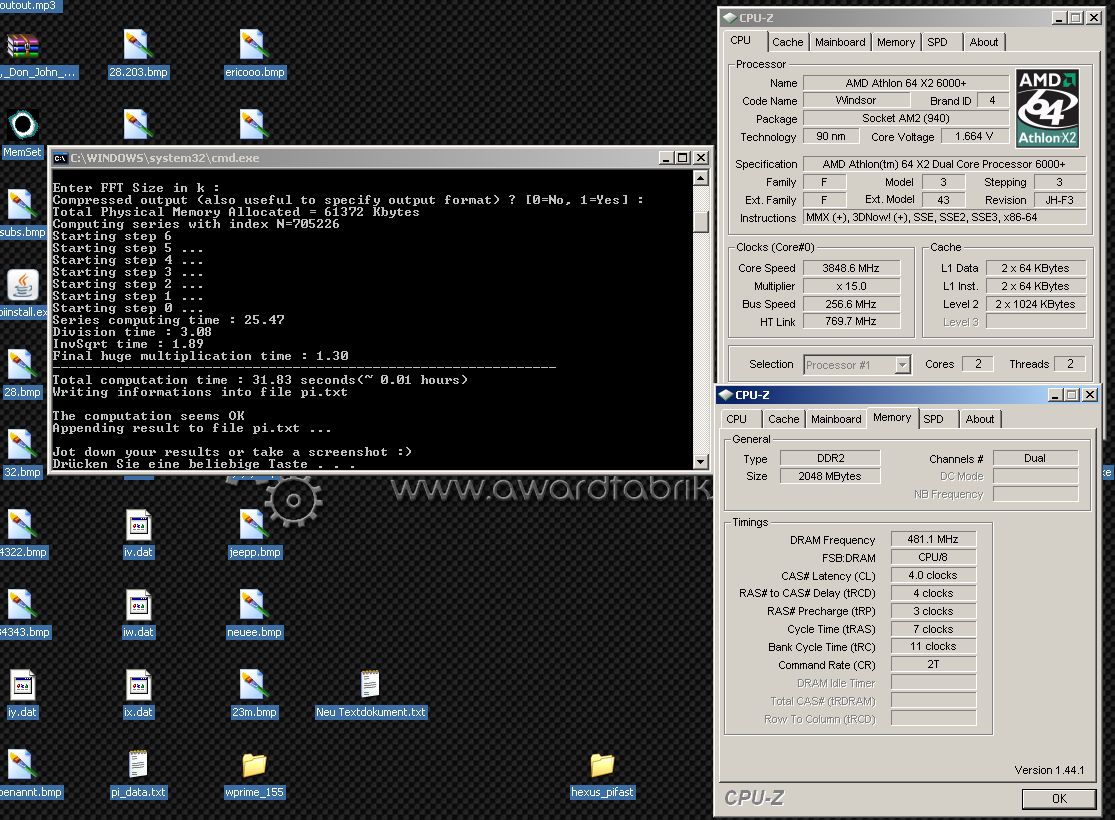
Task: Open Mainboard tab in lower CPU-Z window
Action: [x=836, y=419]
